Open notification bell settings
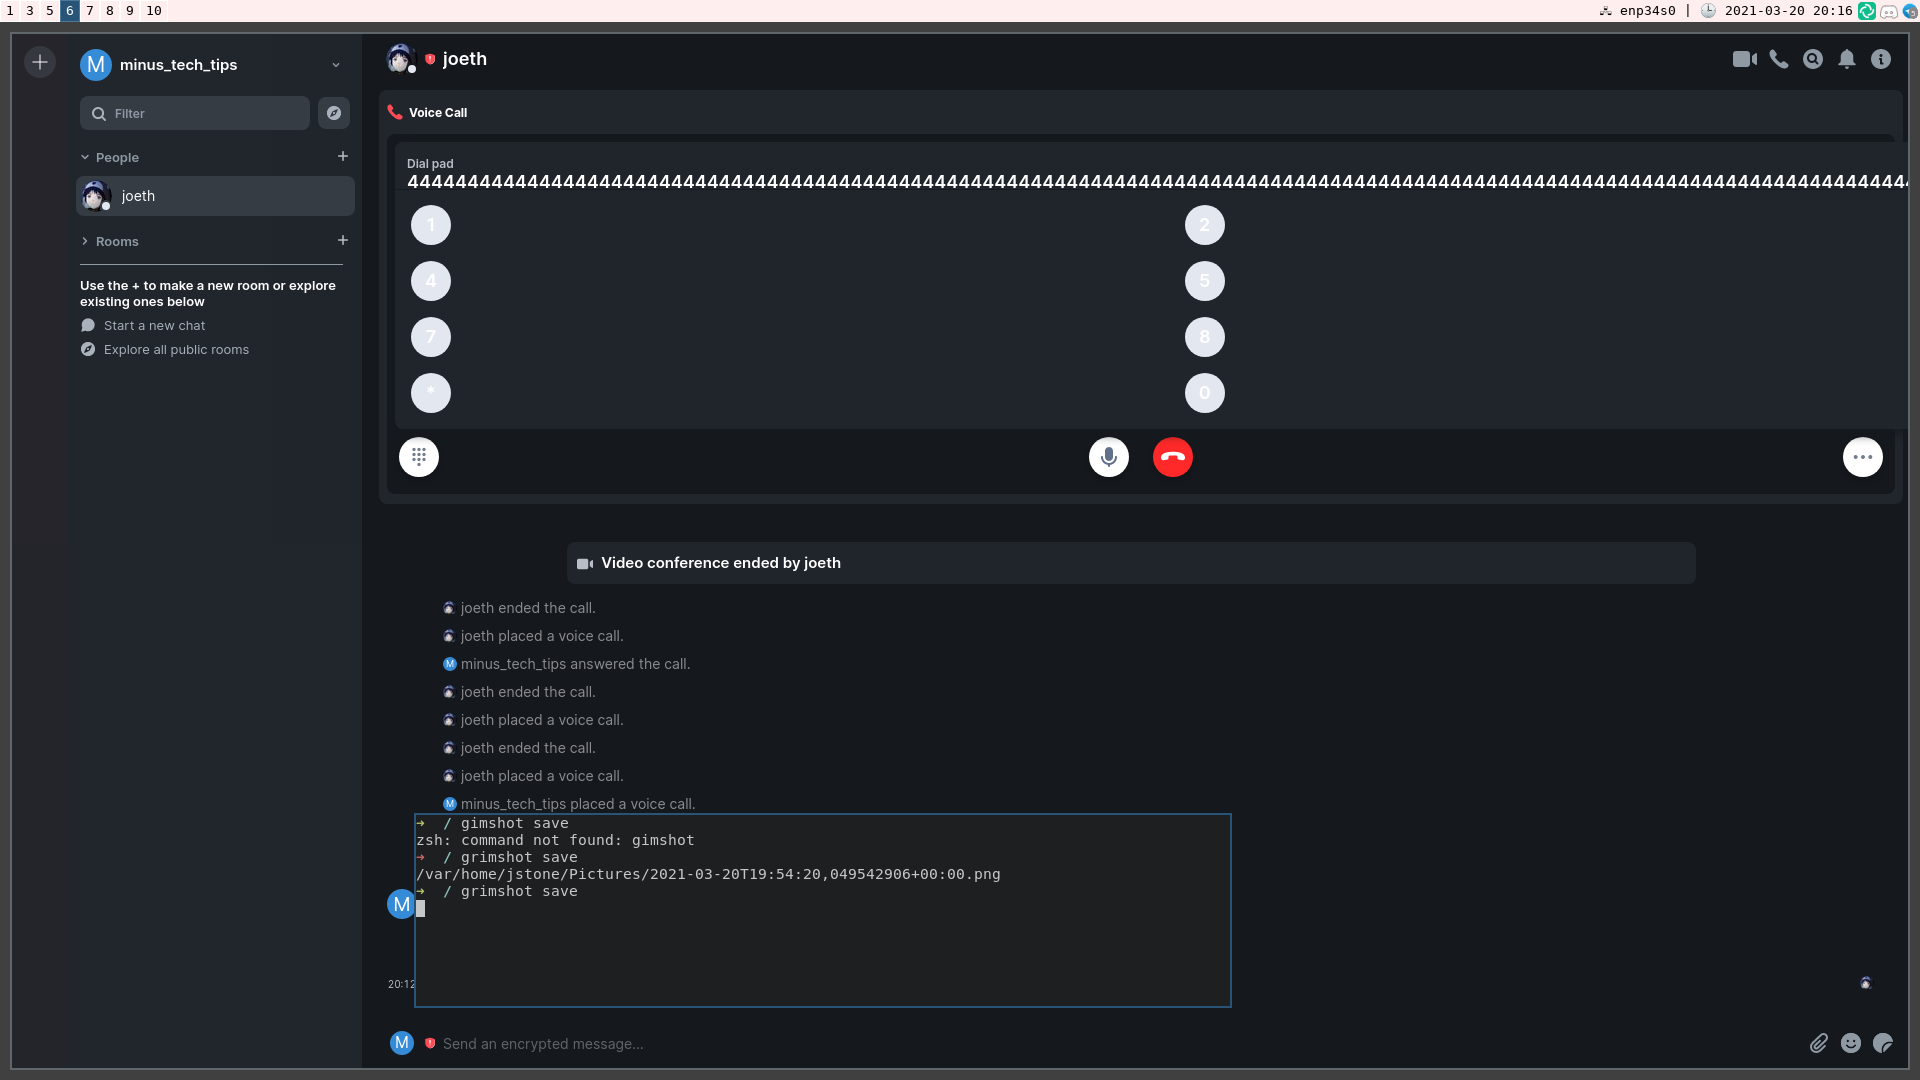 click(x=1846, y=59)
